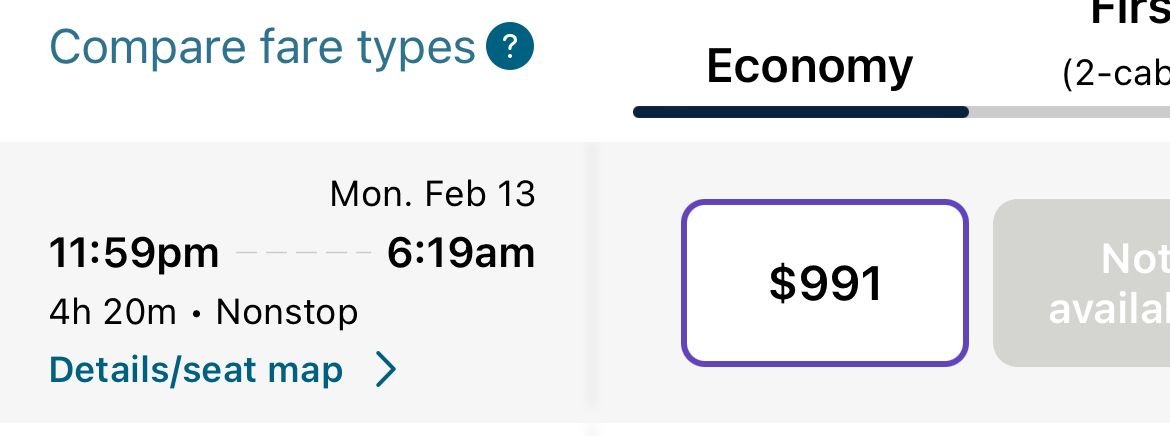Click the 6:19am arrival time
The height and width of the screenshot is (436, 1170).
tap(461, 253)
